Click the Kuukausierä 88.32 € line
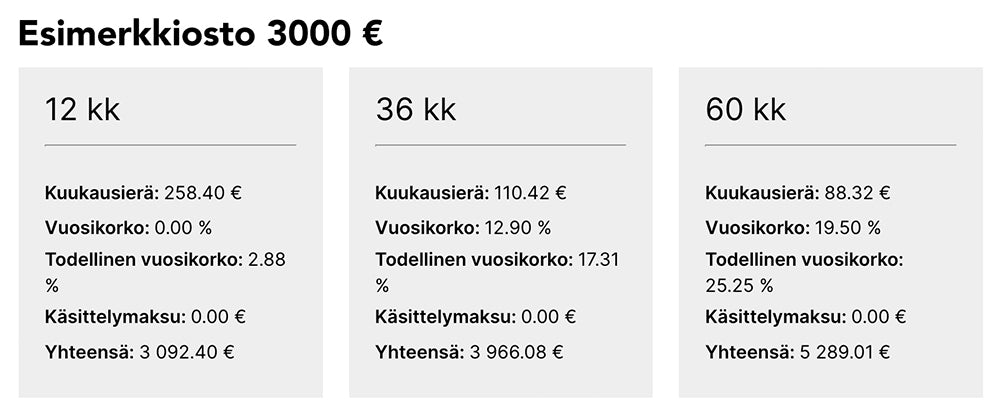Screen dimensions: 1000x412 pos(797,193)
